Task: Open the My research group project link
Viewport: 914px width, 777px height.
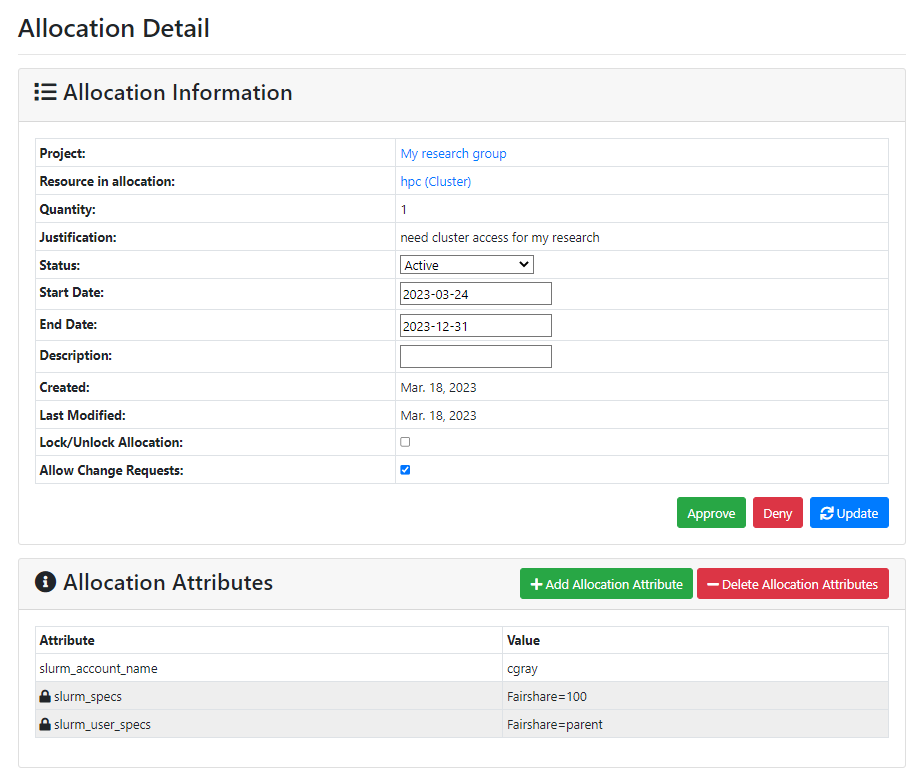Action: 453,153
